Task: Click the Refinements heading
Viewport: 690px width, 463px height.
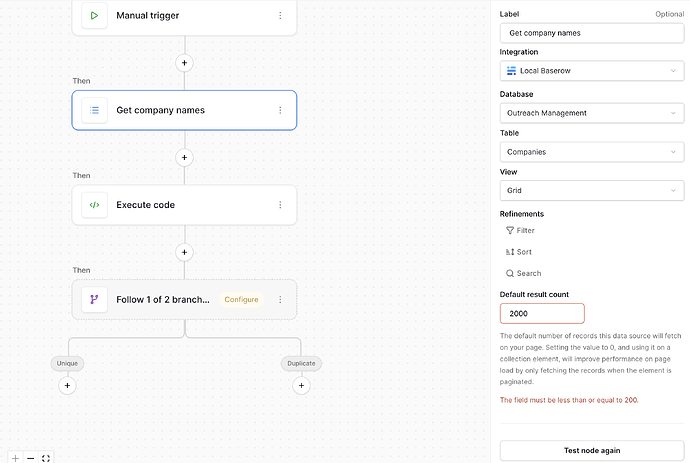Action: (521, 214)
